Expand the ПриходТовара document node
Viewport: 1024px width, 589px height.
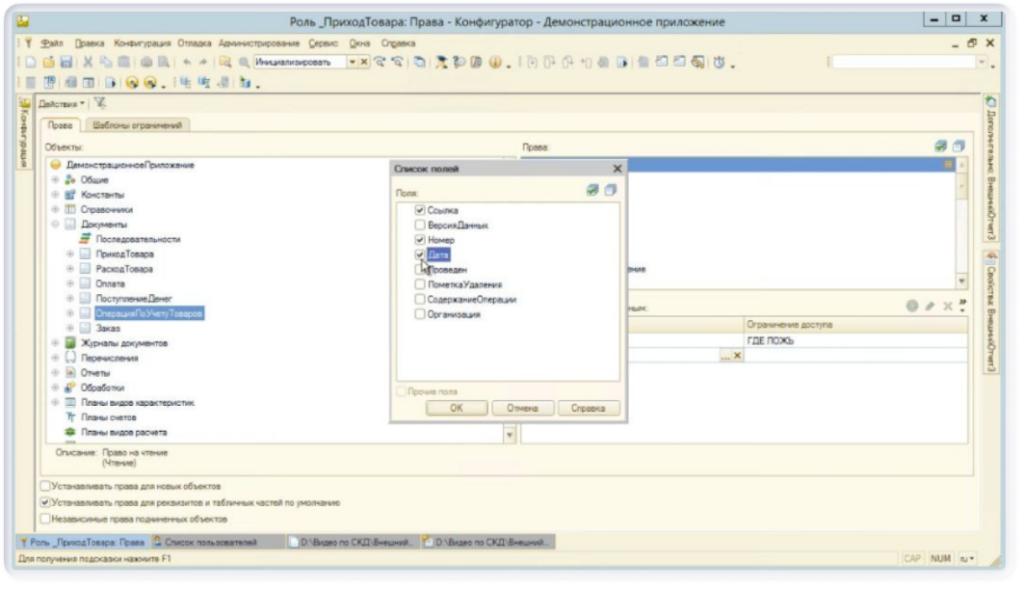point(70,254)
